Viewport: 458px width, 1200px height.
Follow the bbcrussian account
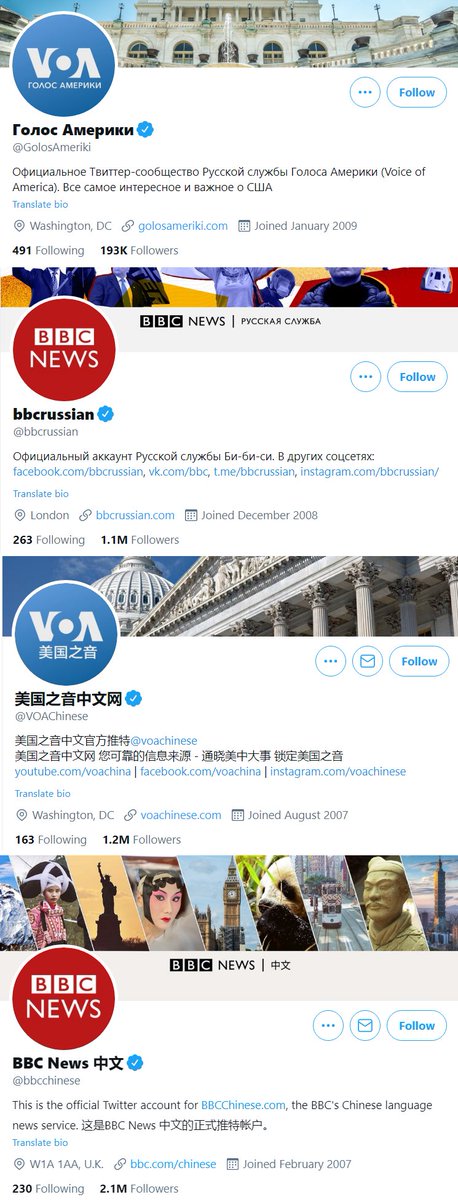tap(417, 377)
